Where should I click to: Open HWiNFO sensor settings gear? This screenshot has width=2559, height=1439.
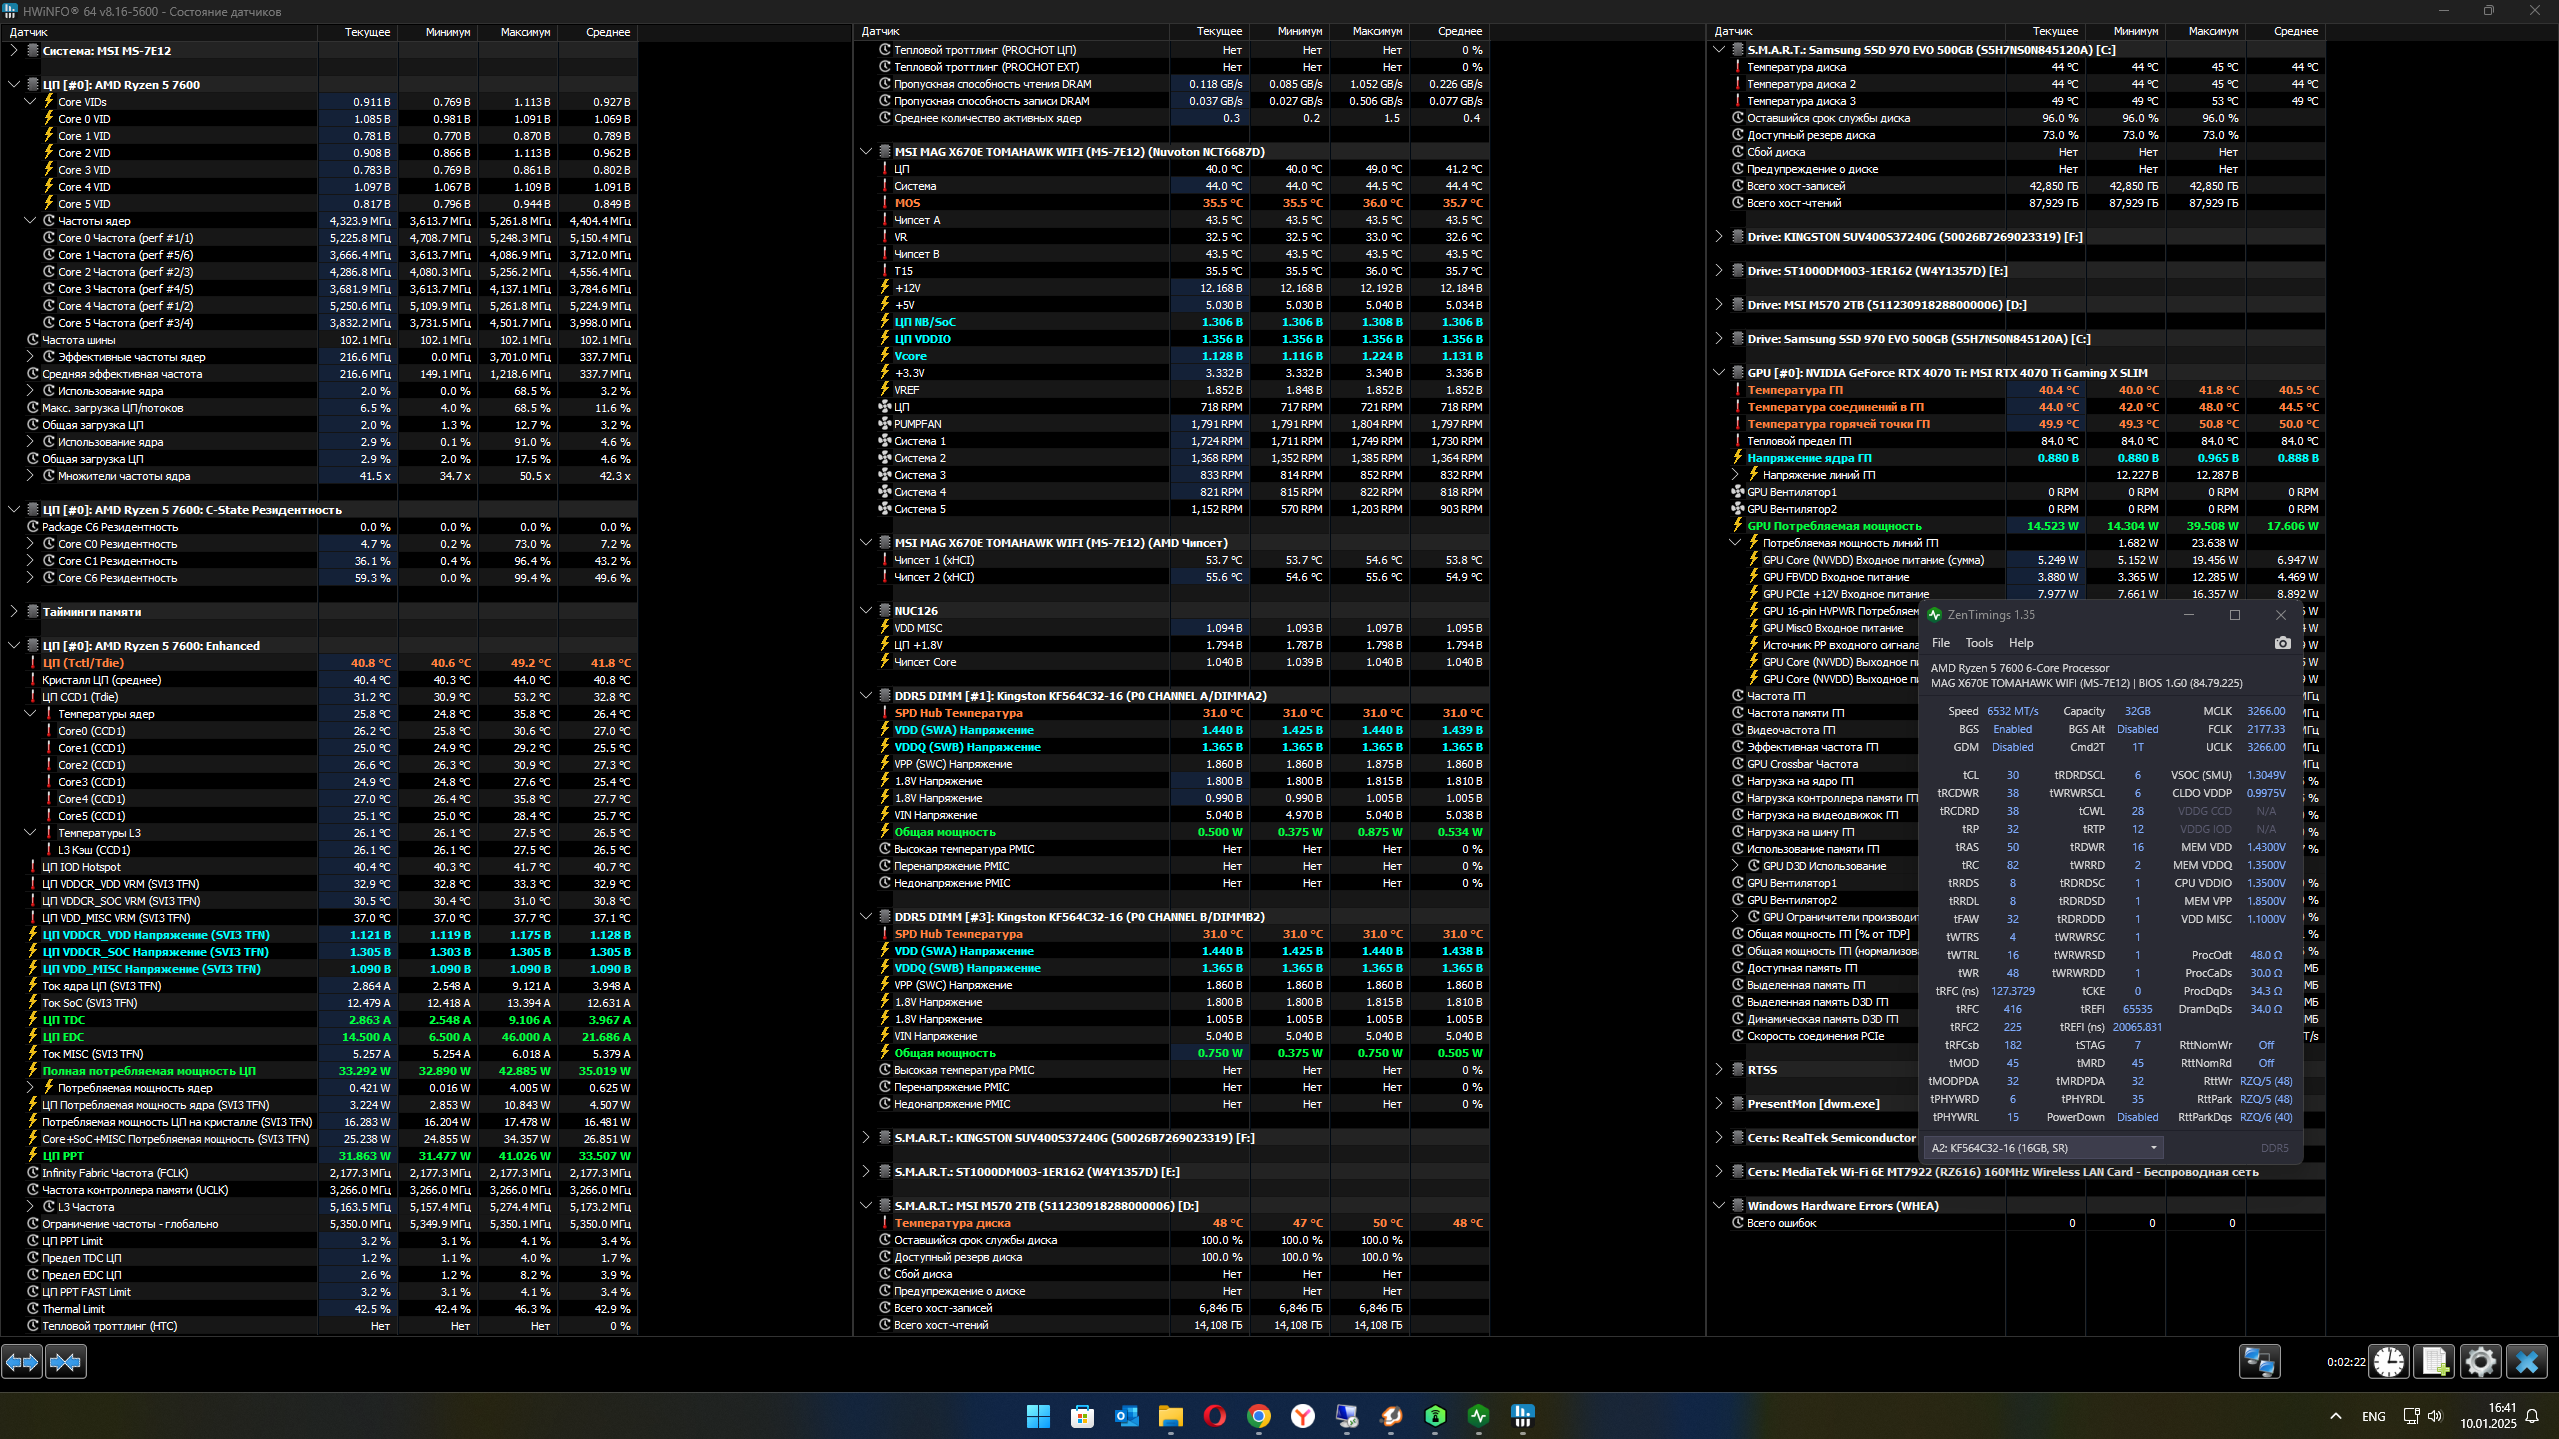click(x=2480, y=1362)
